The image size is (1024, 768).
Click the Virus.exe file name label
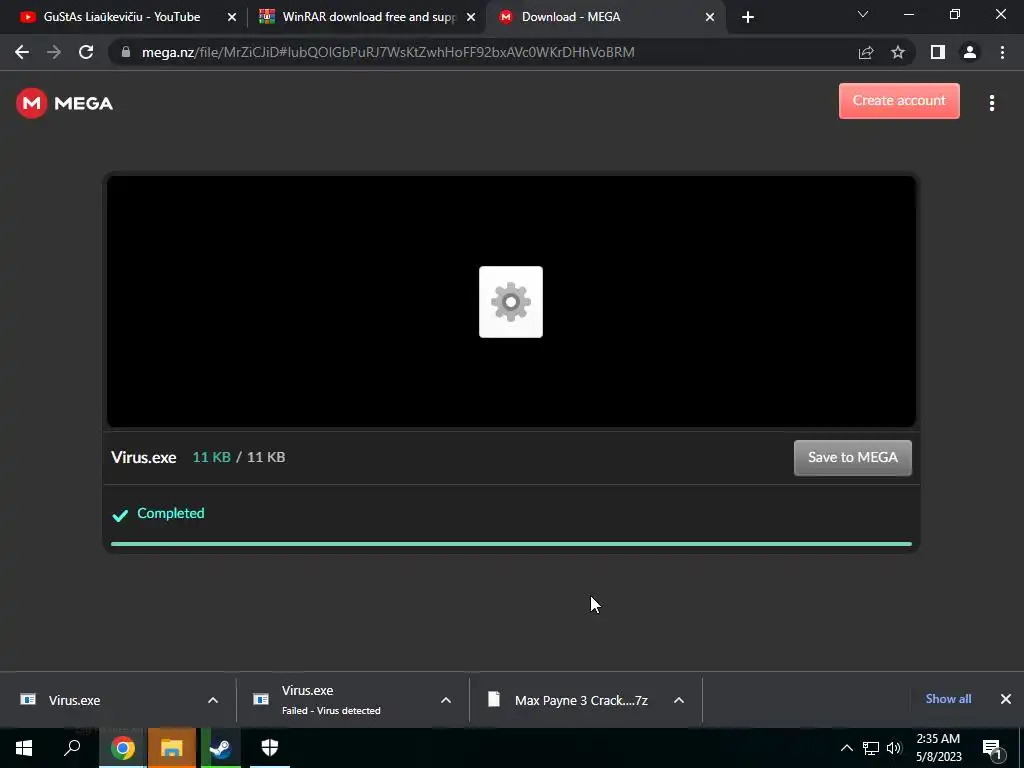[x=144, y=457]
